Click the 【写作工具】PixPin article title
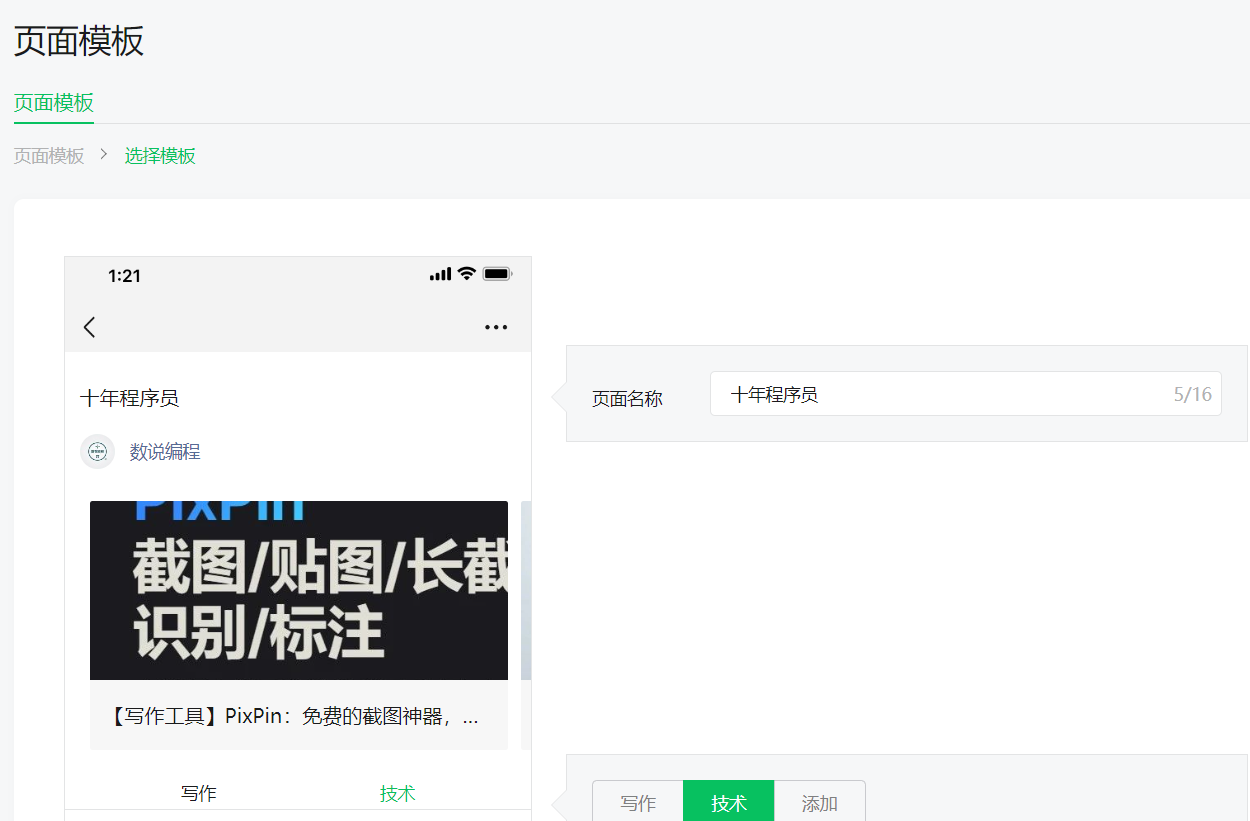 [293, 716]
